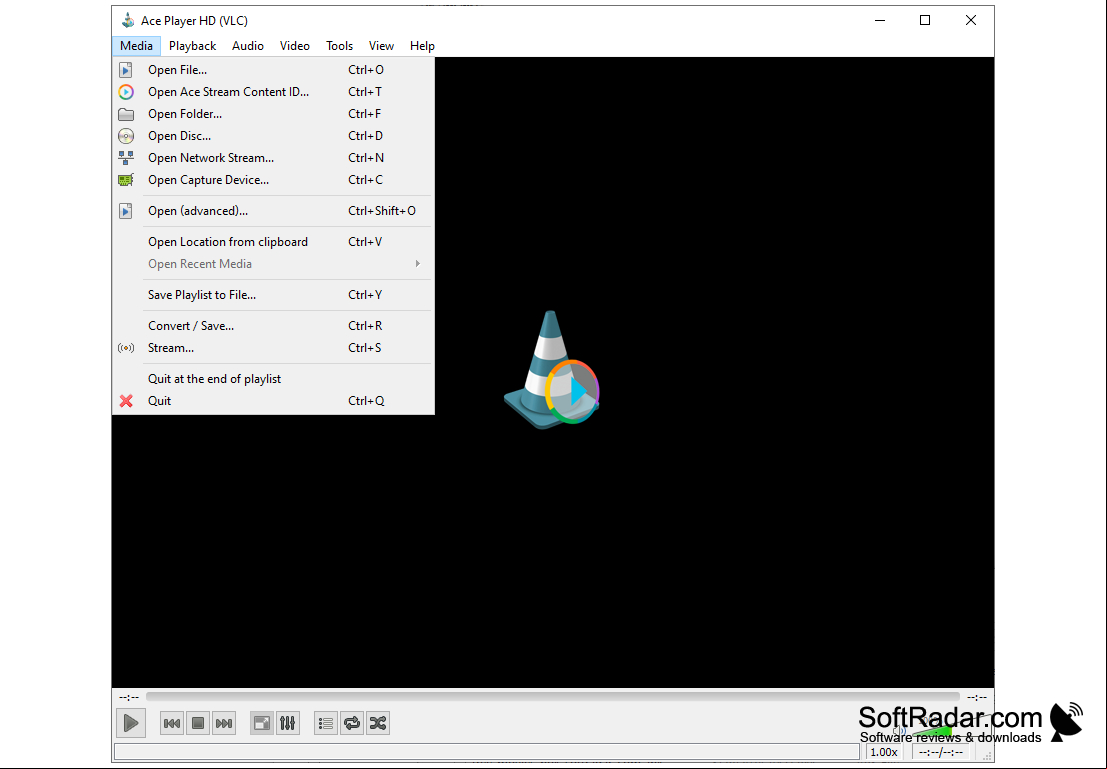Click the 1.00x playback speed indicator

[884, 752]
